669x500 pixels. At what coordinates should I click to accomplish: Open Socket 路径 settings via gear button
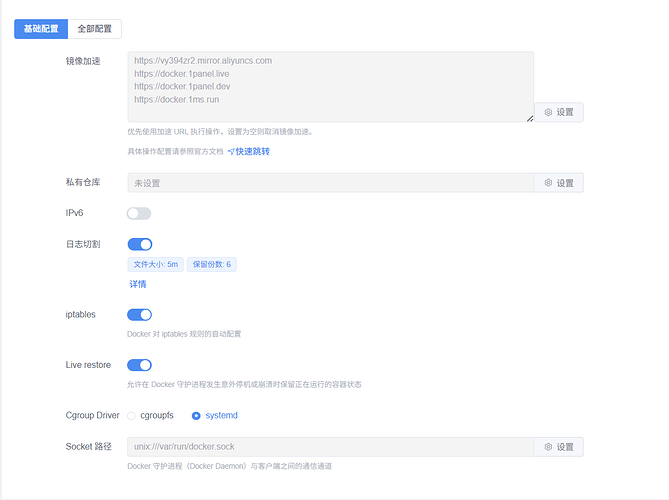(x=558, y=447)
